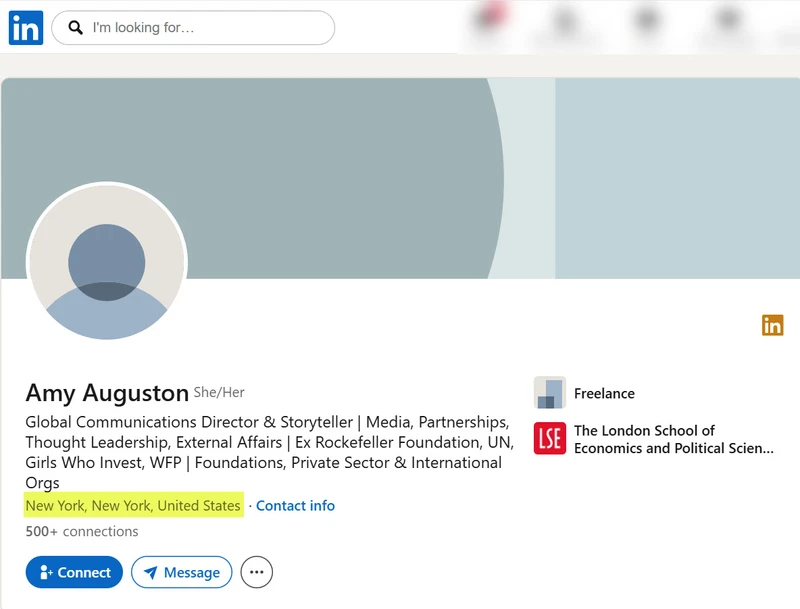
Task: Select the name Amy Auguston
Action: pos(107,393)
